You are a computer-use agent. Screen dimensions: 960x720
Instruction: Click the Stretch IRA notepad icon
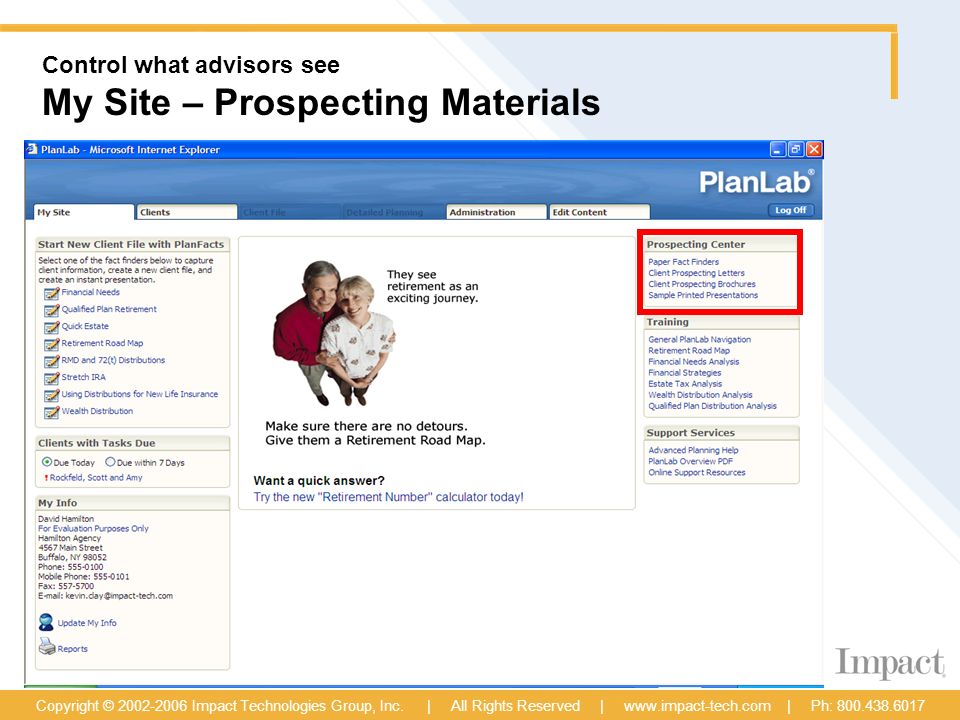click(51, 378)
